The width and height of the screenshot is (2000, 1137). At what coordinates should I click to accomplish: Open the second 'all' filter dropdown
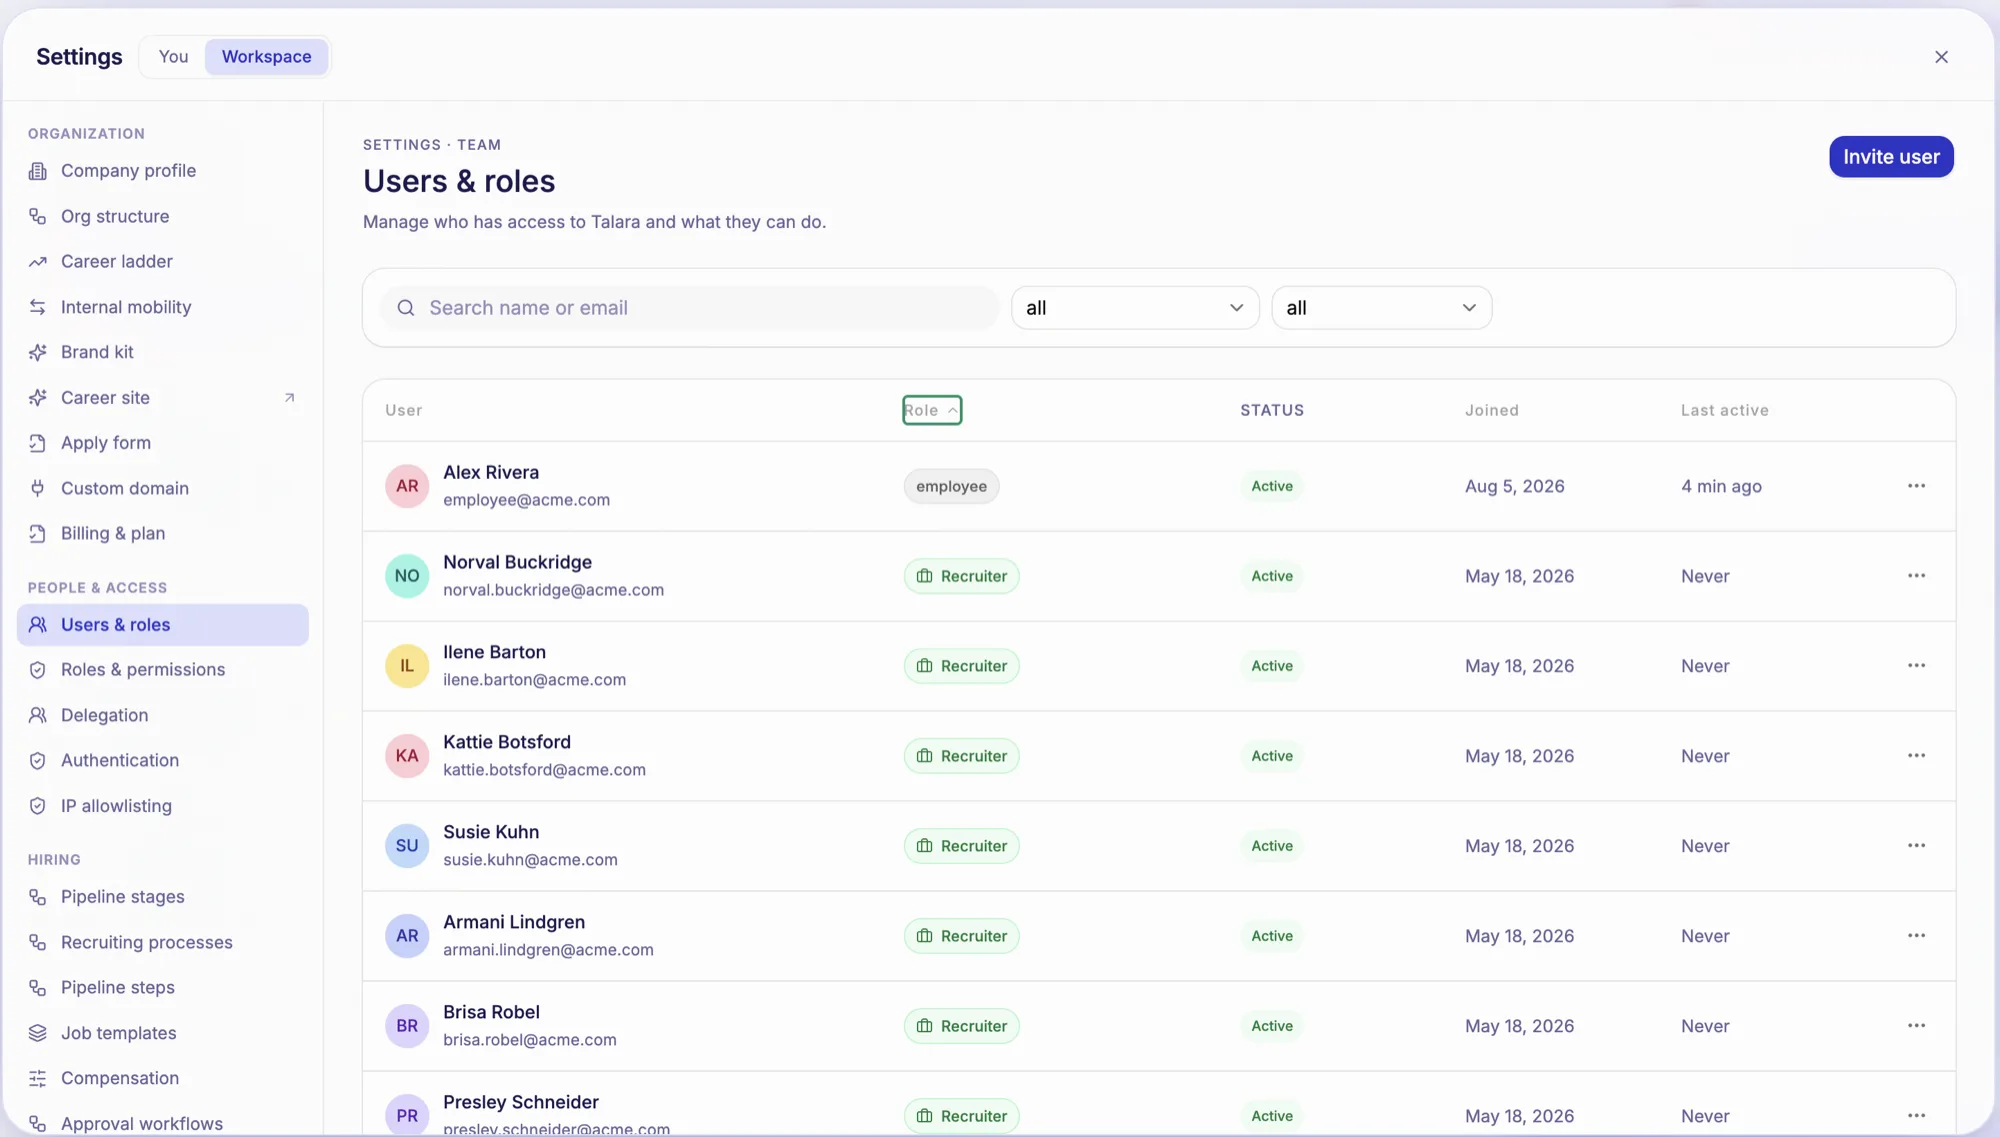click(x=1382, y=308)
